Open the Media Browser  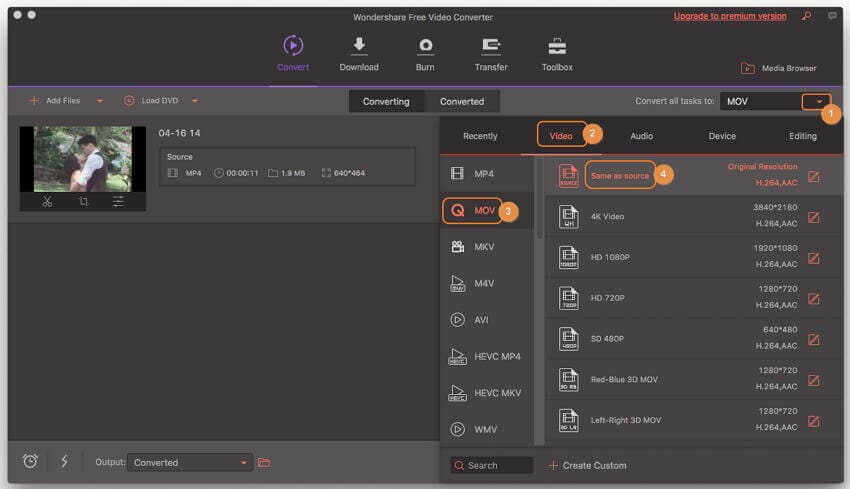778,68
